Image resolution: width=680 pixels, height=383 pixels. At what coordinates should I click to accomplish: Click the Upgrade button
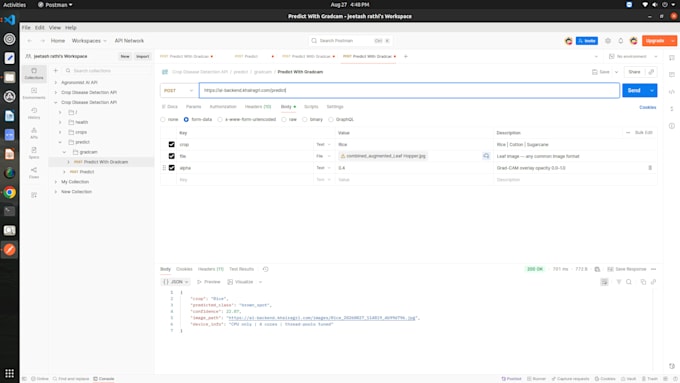point(655,41)
